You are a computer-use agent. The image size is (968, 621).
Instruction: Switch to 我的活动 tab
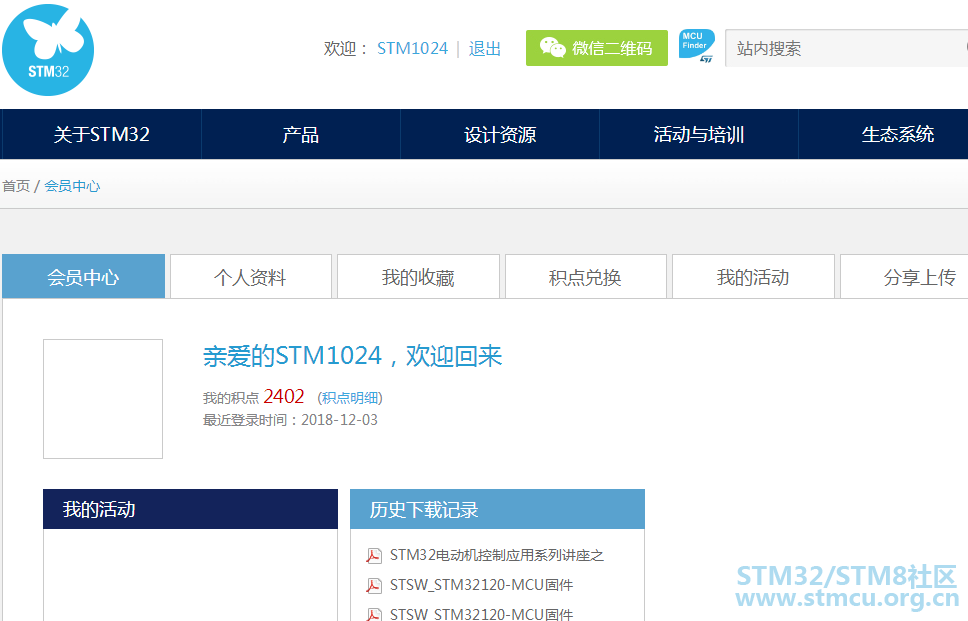coord(753,277)
